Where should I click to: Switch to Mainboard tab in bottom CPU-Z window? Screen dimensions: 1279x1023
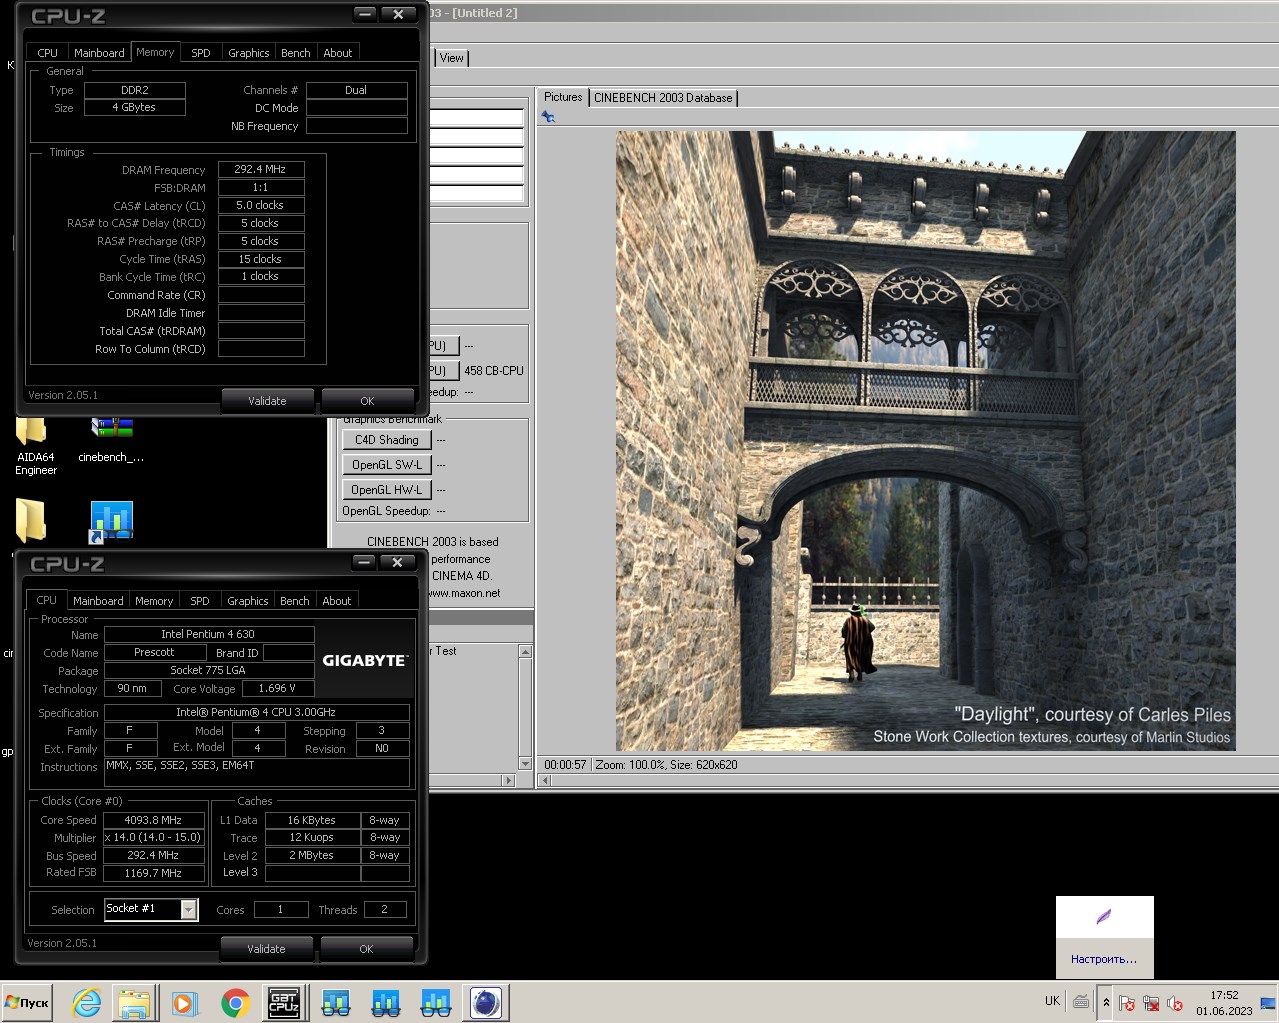tap(98, 601)
